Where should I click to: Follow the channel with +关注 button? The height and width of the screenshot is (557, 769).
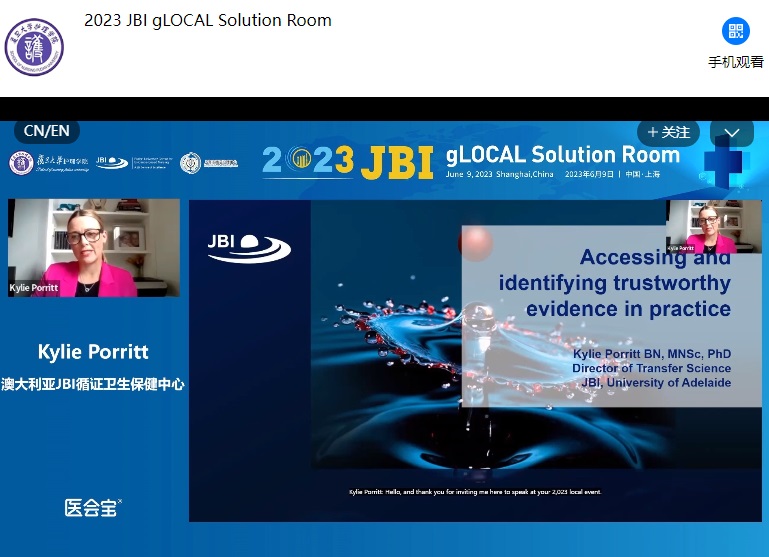[x=668, y=132]
